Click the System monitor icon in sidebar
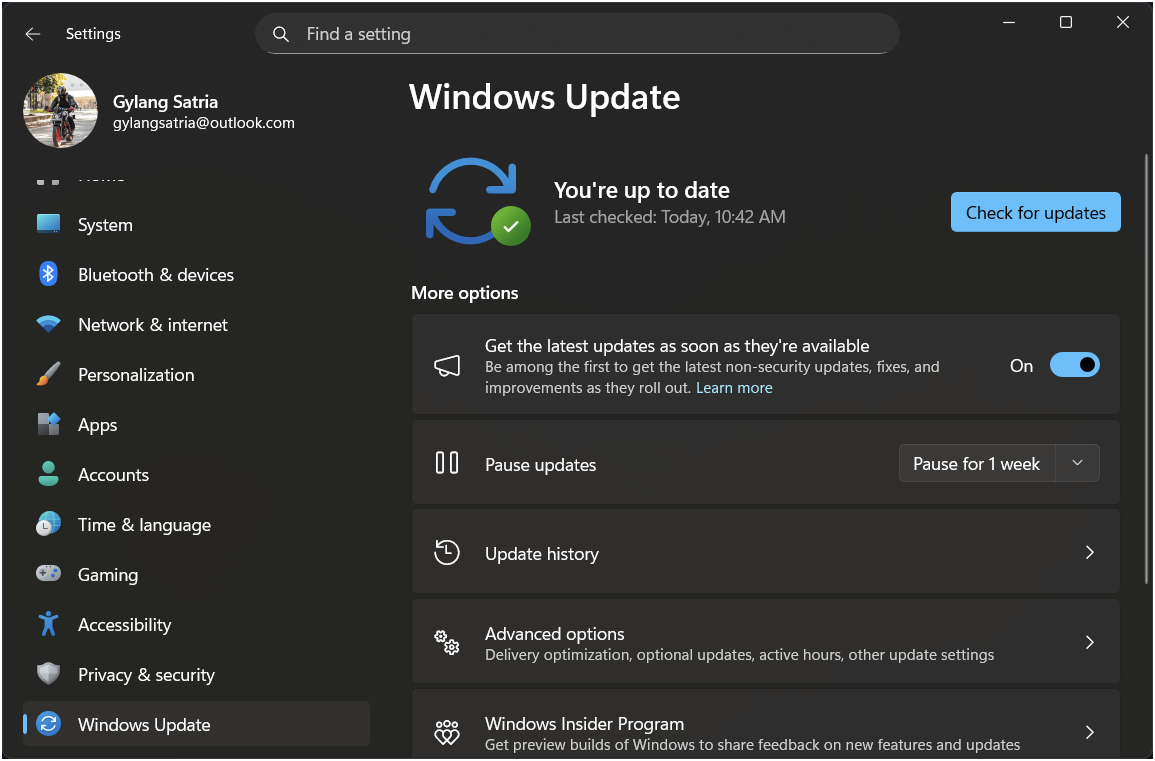Screen dimensions: 1155x761 49,224
